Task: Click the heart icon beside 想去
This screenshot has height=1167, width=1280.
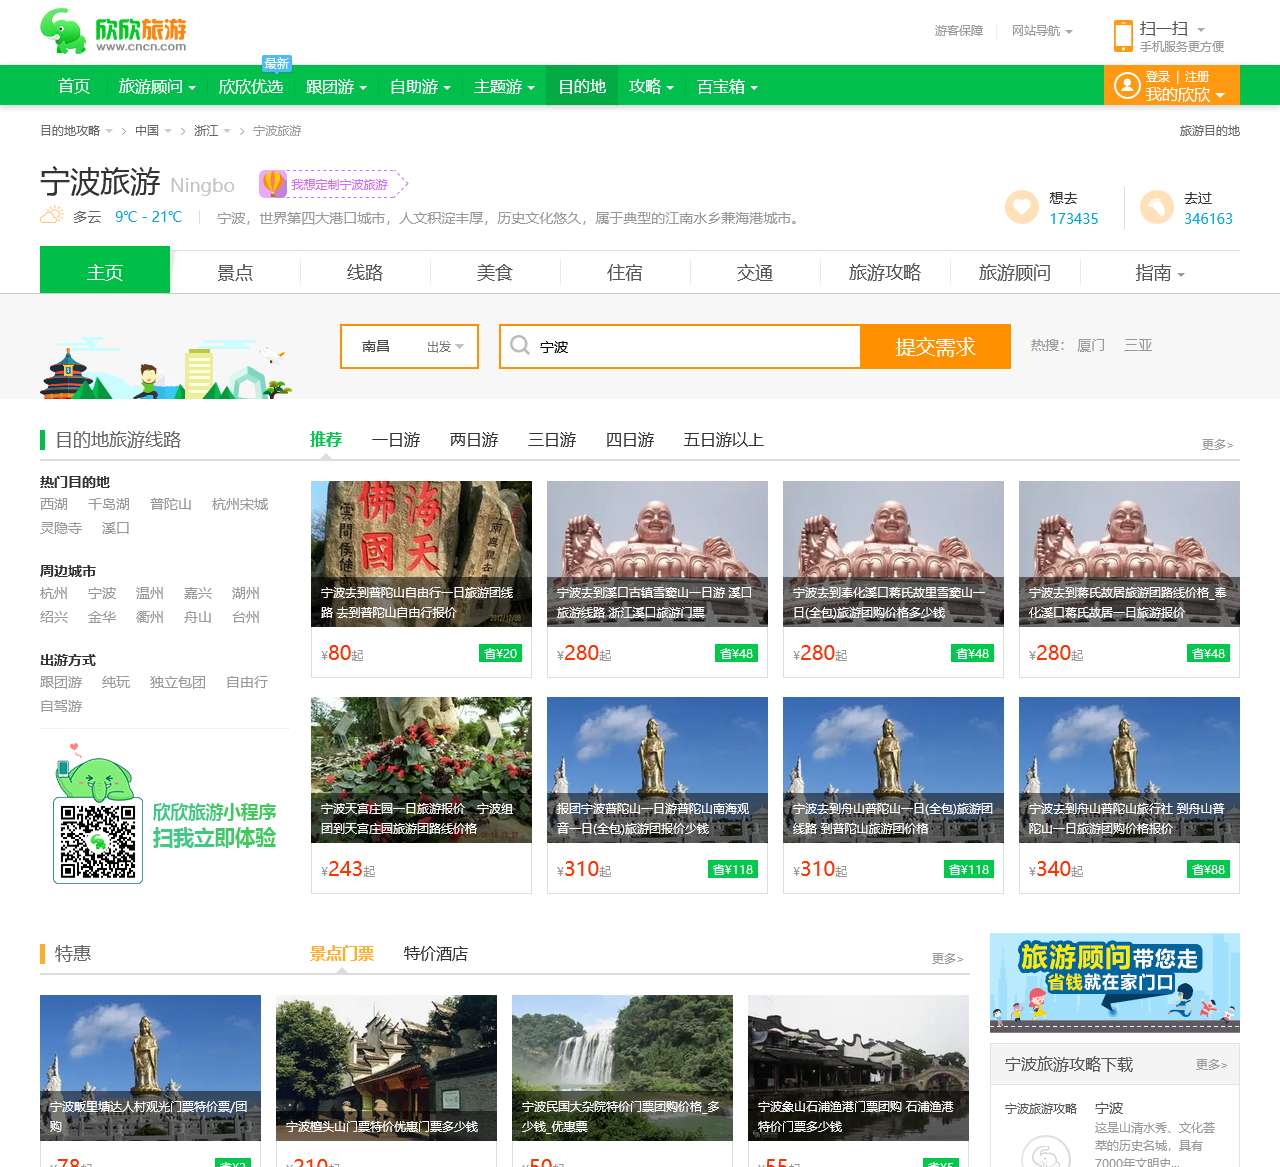Action: pos(1020,208)
